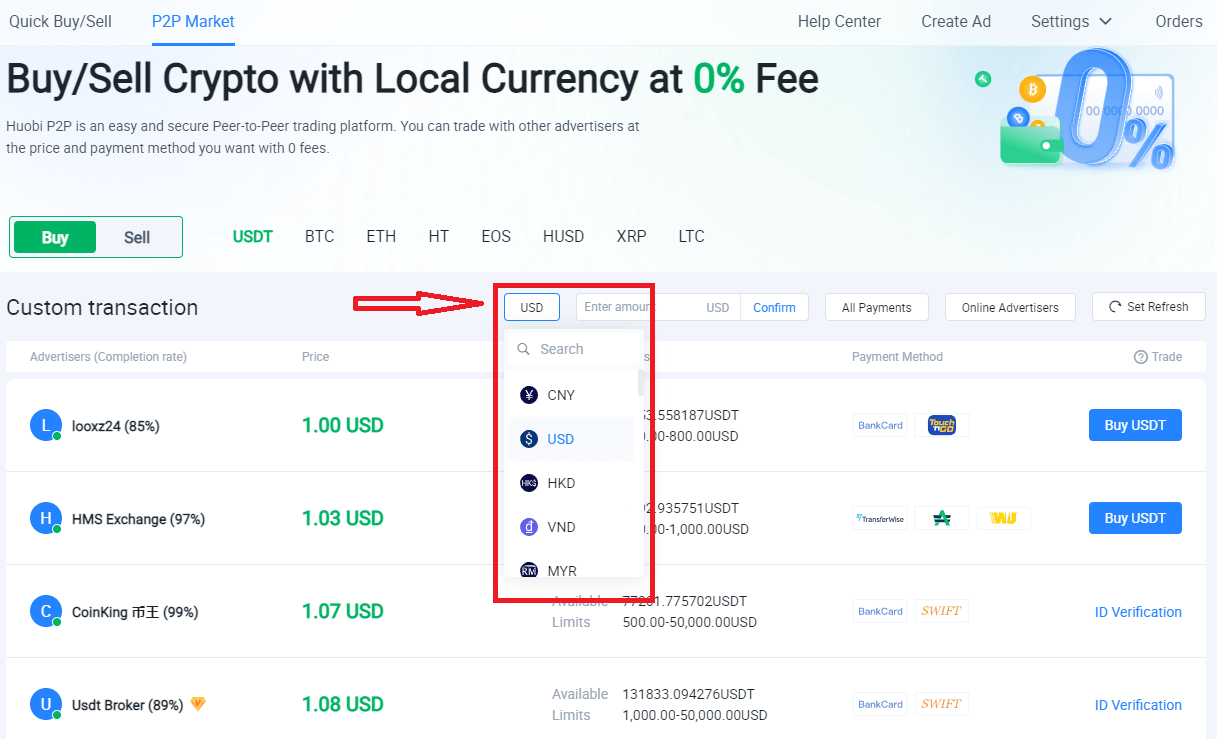This screenshot has width=1217, height=739.
Task: Click CoinKing advertiser avatar
Action: click(x=46, y=611)
